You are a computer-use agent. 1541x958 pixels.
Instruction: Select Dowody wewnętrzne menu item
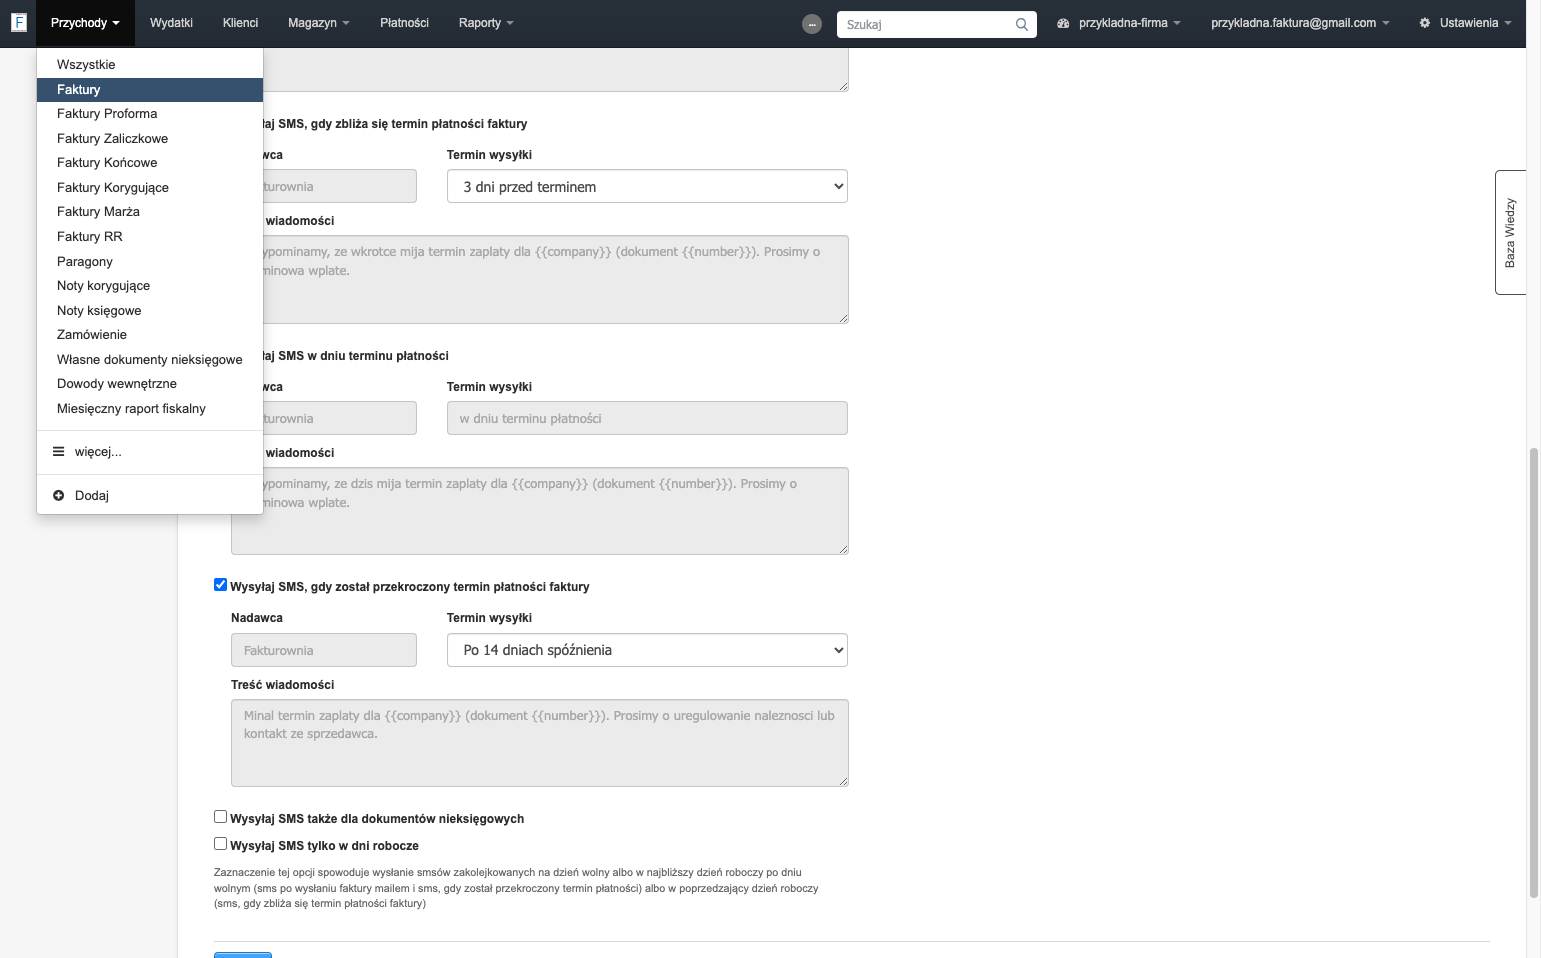click(150, 384)
